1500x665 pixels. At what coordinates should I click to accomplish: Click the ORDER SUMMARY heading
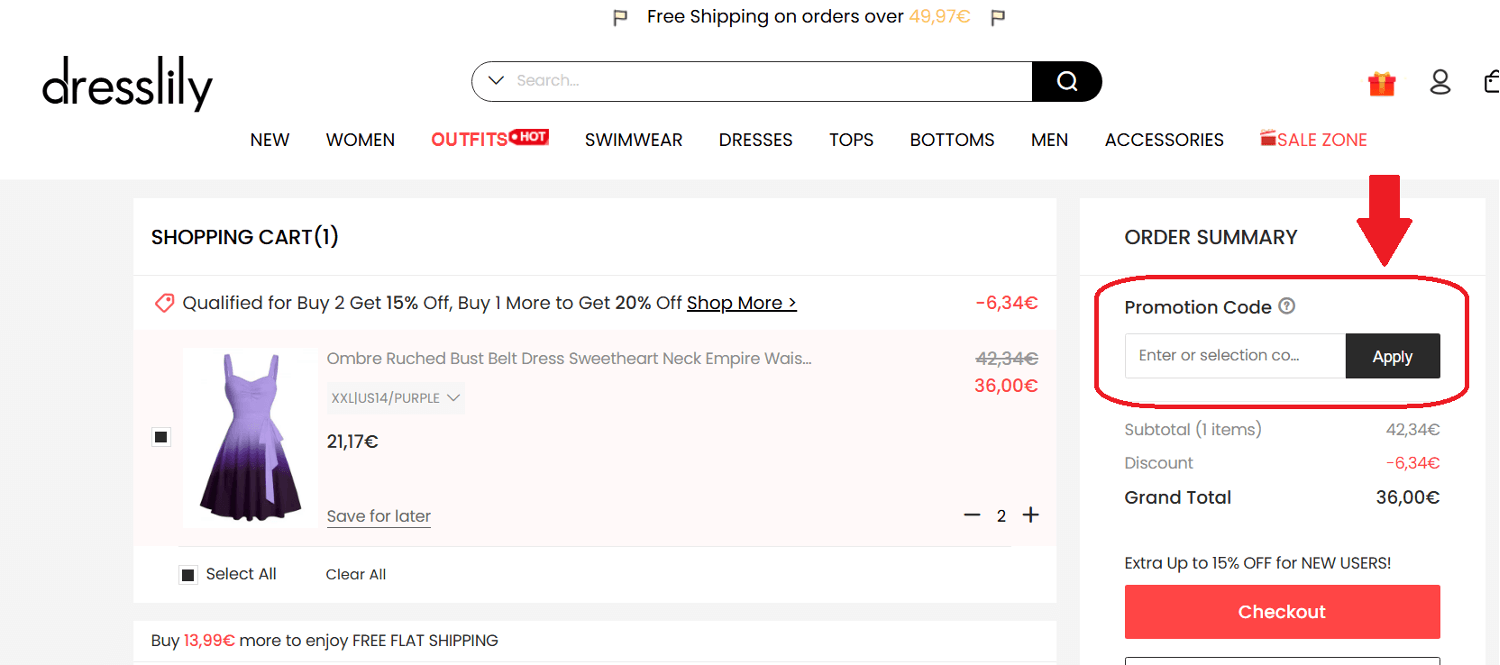tap(1211, 237)
